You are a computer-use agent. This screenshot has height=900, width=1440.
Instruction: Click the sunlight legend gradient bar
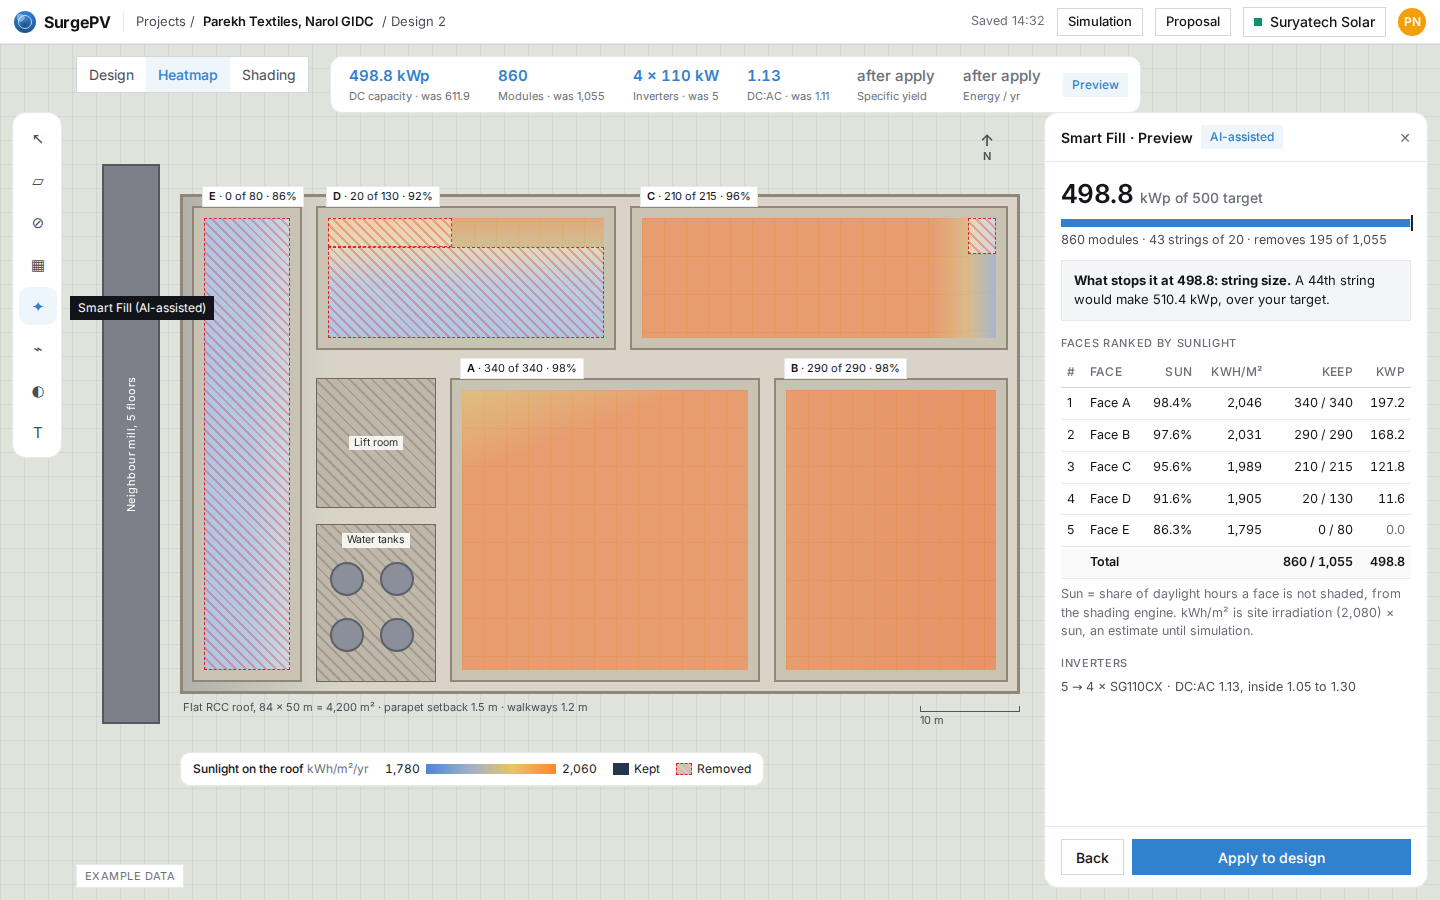click(491, 769)
